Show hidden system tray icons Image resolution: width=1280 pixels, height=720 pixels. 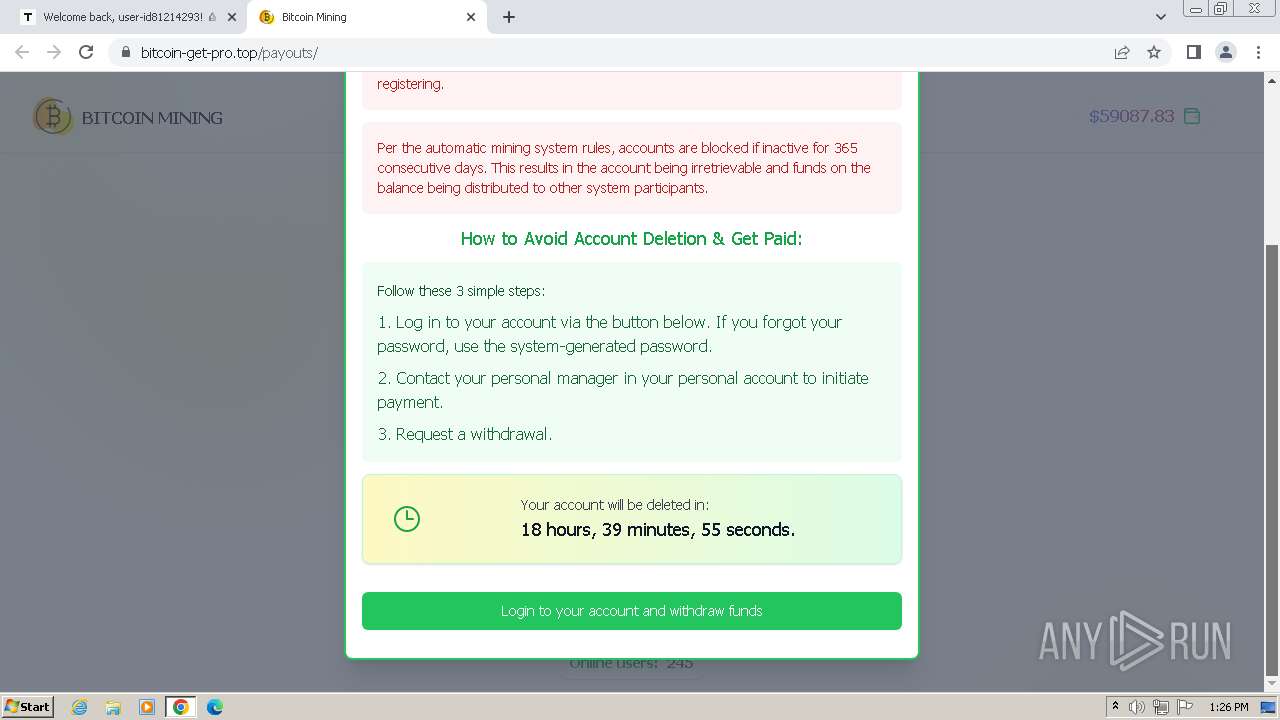coord(1116,707)
